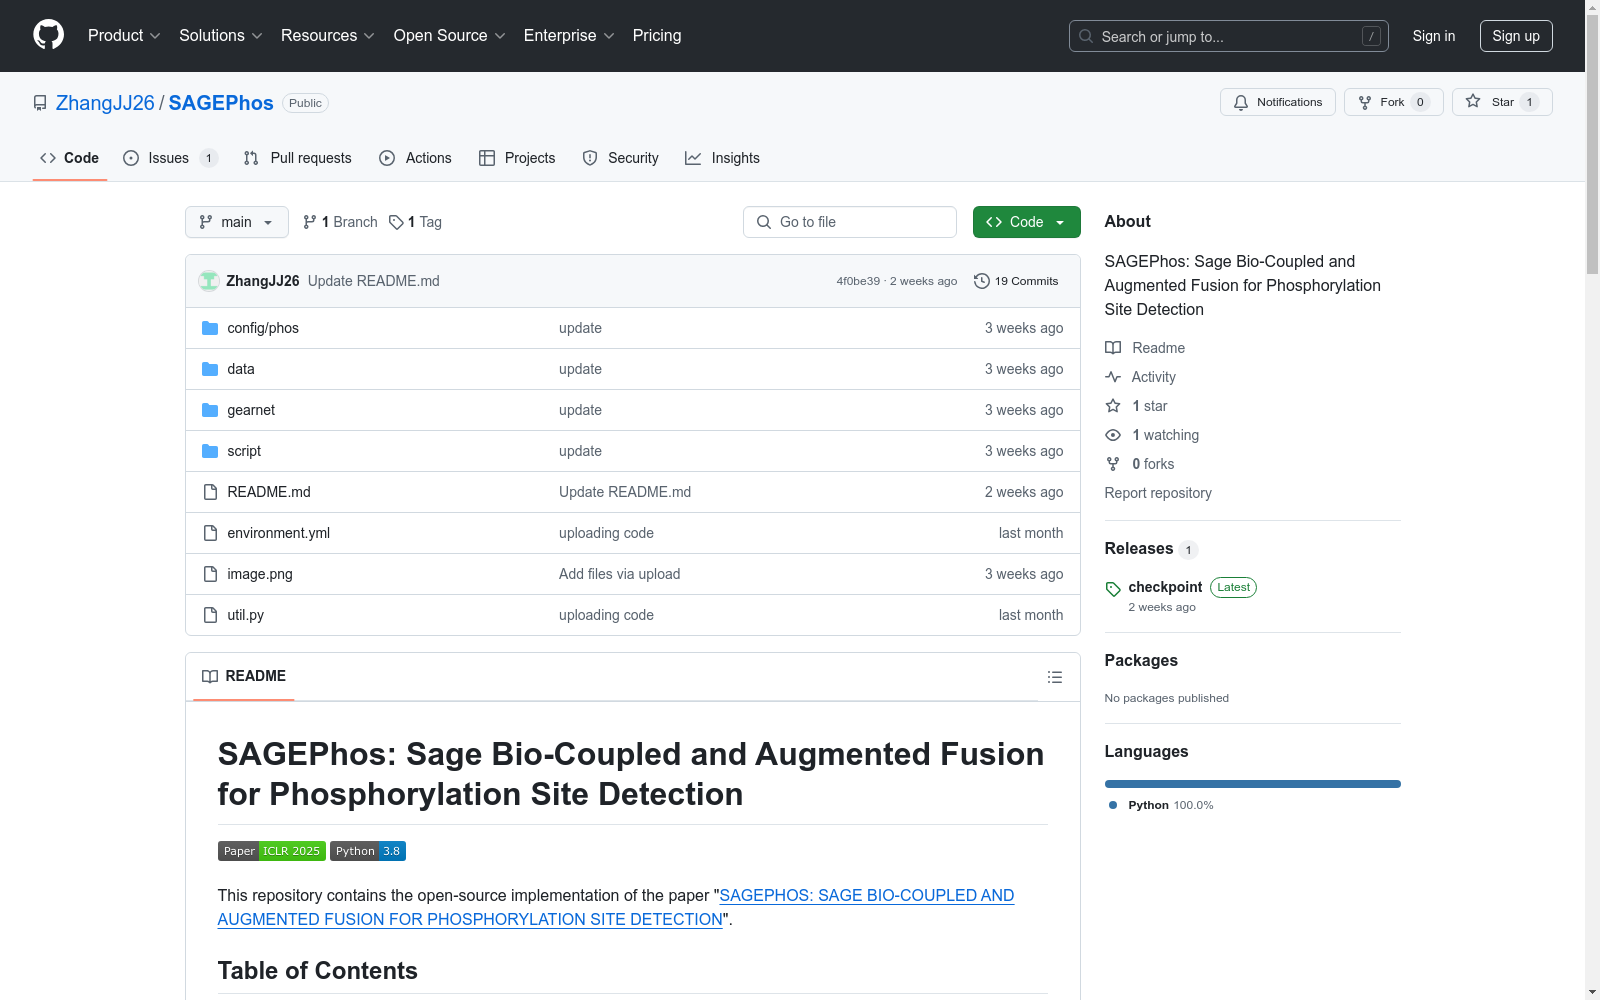Screen dimensions: 1600x1000
Task: Click the search magnifier icon in header
Action: [x=1086, y=36]
